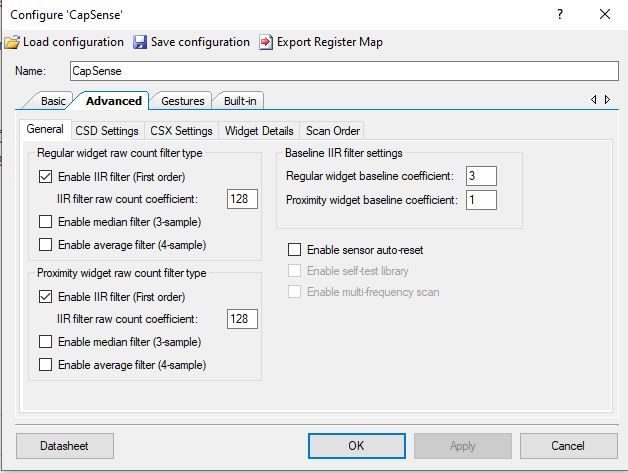This screenshot has width=628, height=473.
Task: Click regular widget IIR raw count coefficient field
Action: (242, 199)
